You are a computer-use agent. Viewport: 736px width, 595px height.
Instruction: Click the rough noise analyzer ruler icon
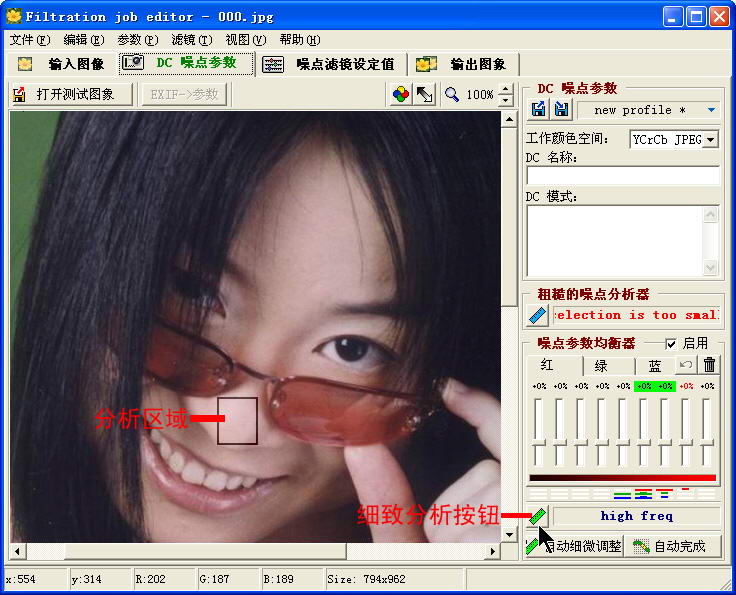538,315
